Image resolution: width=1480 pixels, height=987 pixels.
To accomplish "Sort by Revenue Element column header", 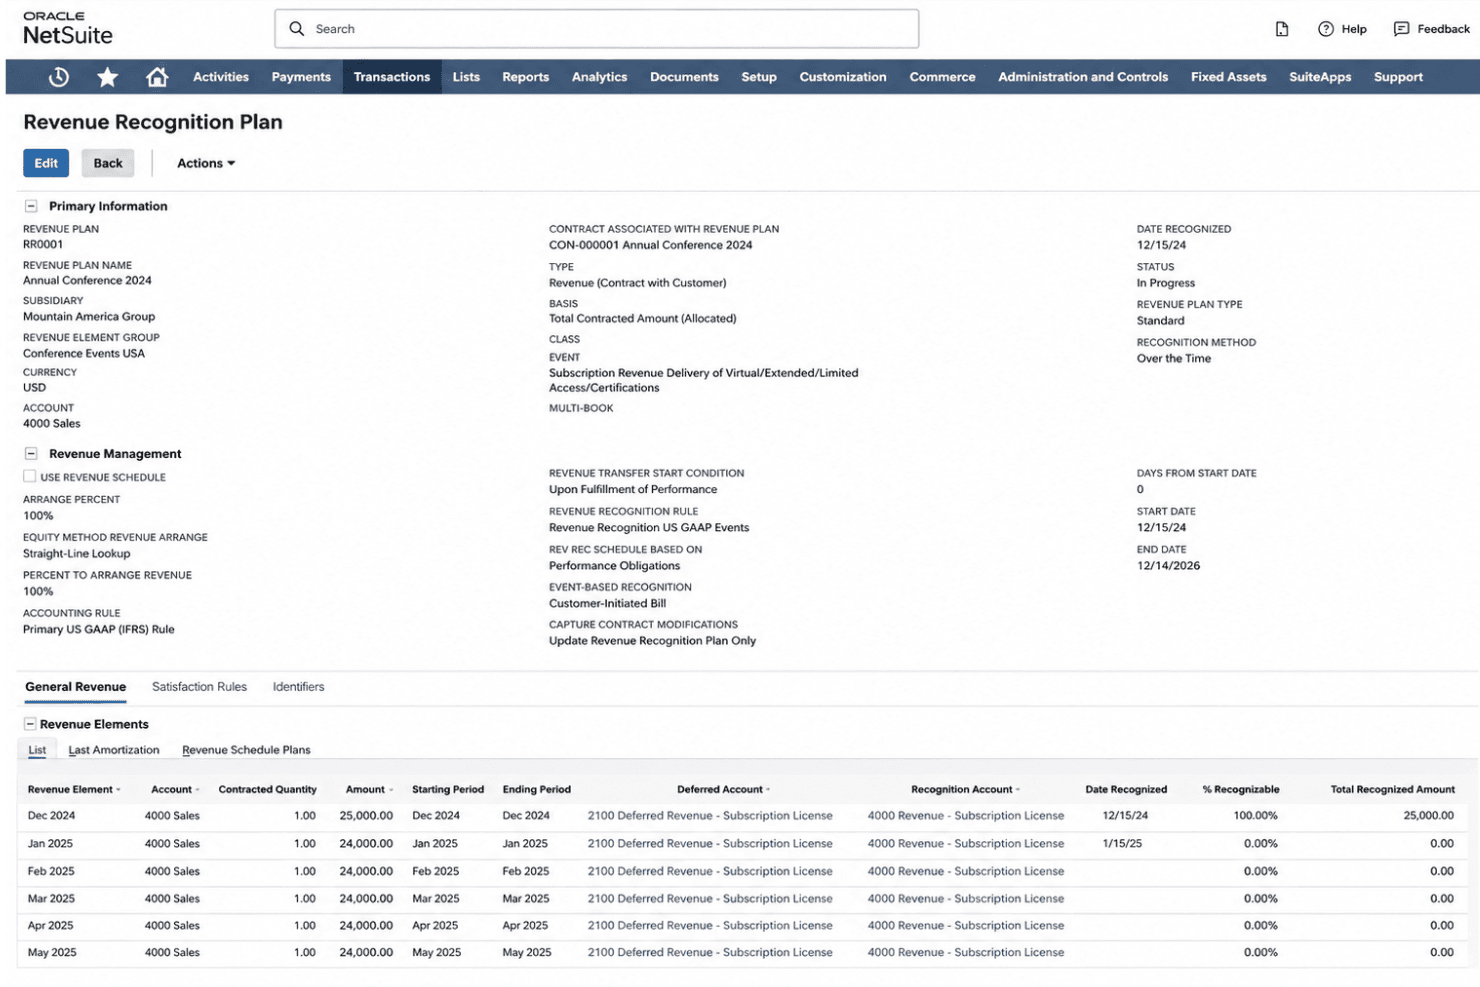I will pos(74,789).
